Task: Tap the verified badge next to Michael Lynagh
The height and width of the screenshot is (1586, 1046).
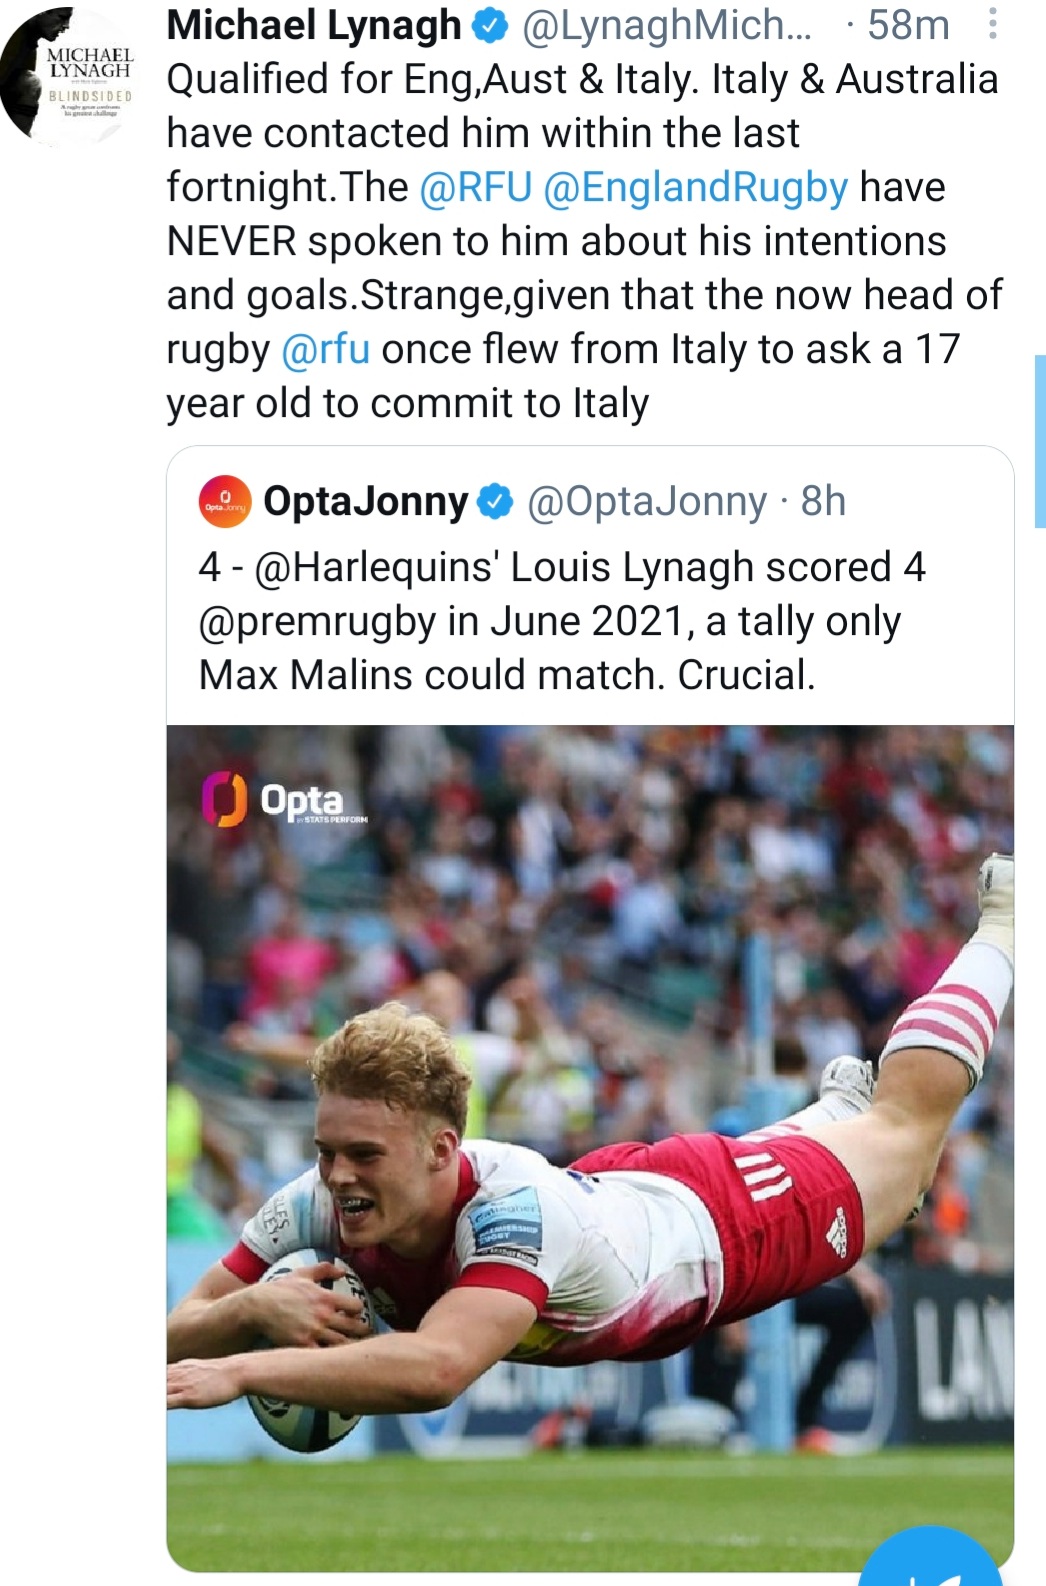Action: pos(489,26)
